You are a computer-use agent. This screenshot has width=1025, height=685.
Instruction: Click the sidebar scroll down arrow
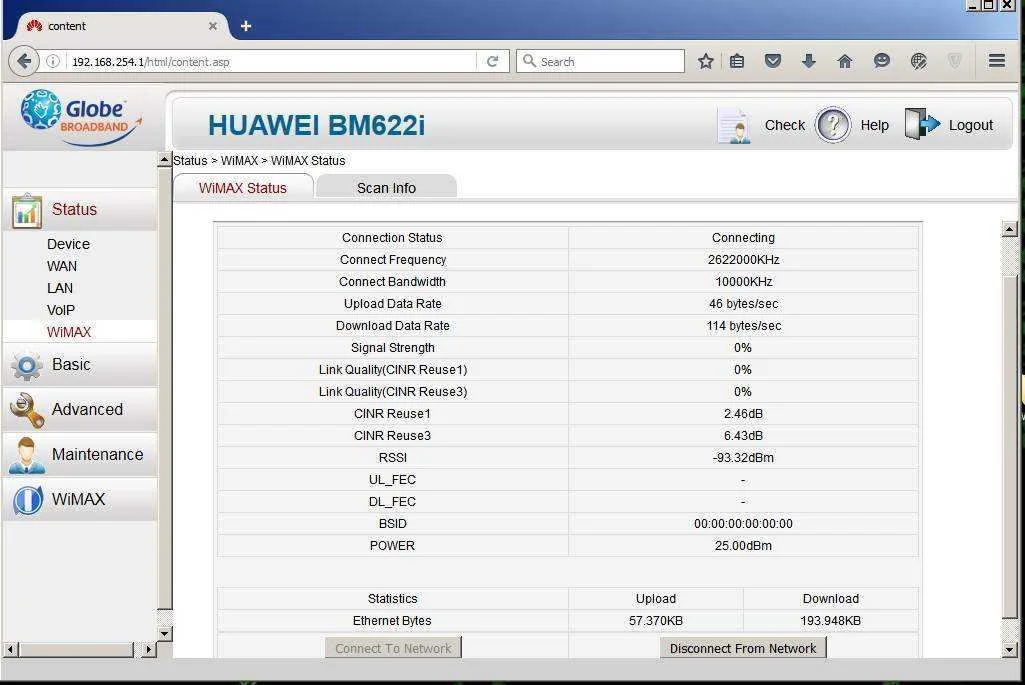165,633
